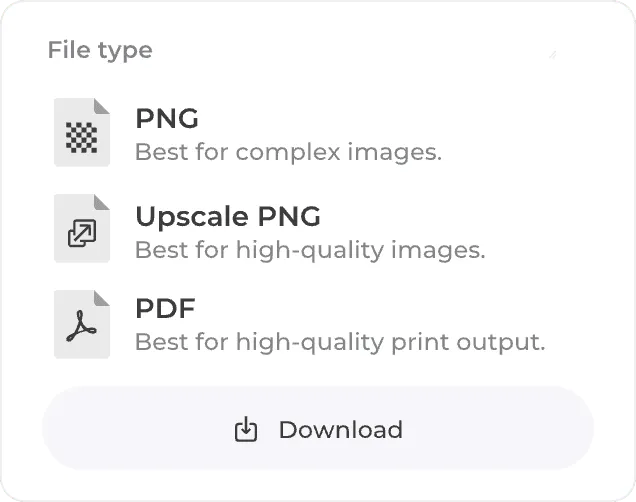Choose the option "Best for high-quality print output."
Screen dimensions: 636x502
[340, 342]
